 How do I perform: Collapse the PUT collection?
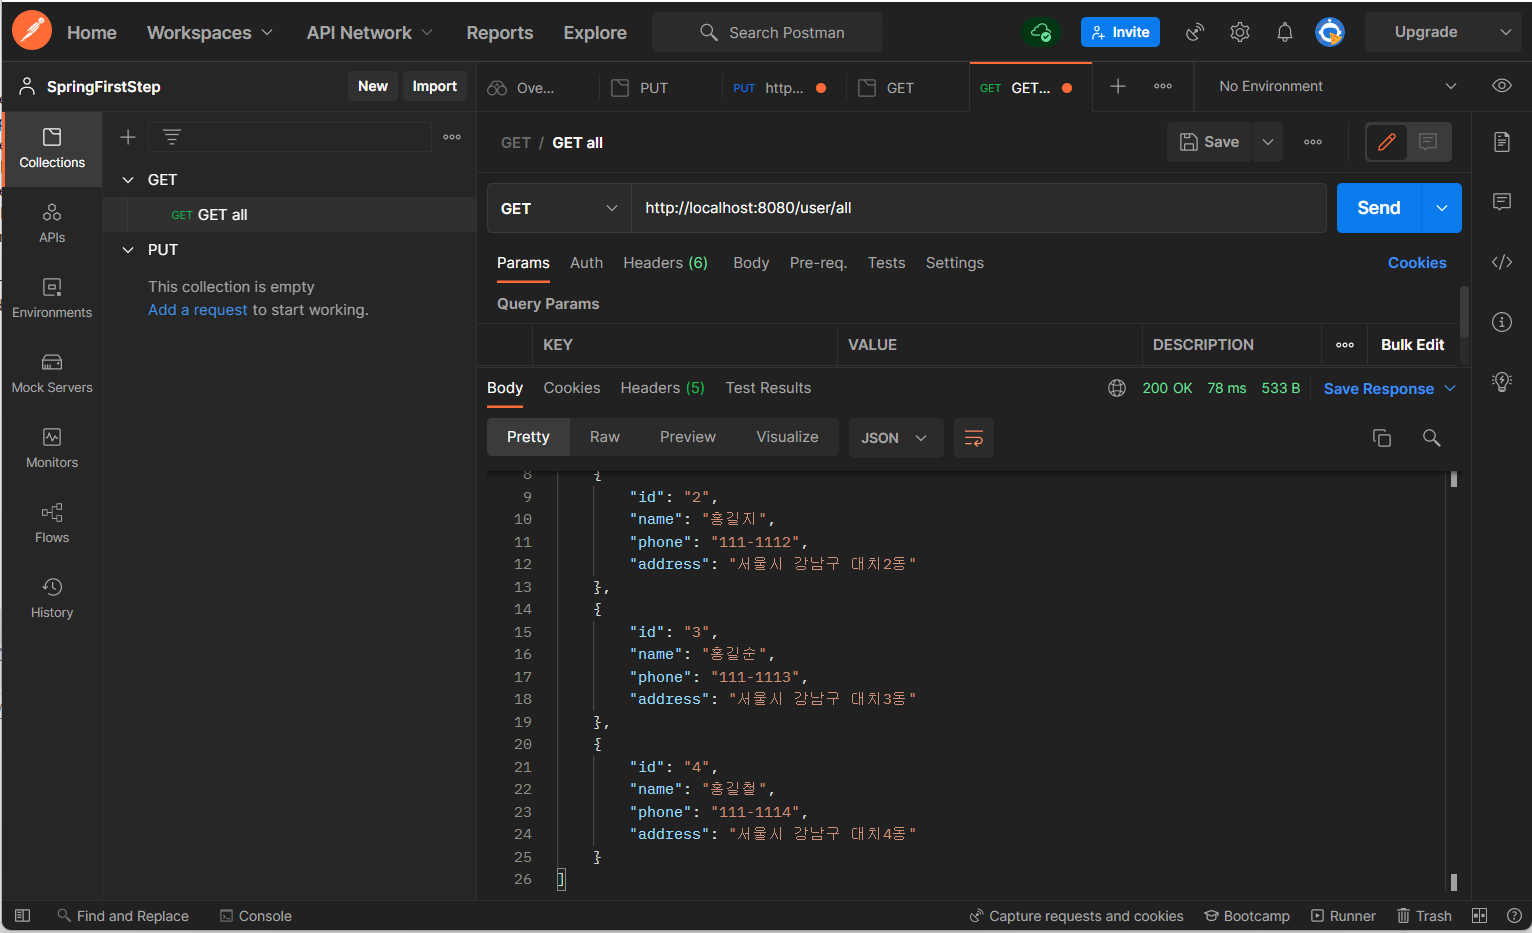(128, 250)
